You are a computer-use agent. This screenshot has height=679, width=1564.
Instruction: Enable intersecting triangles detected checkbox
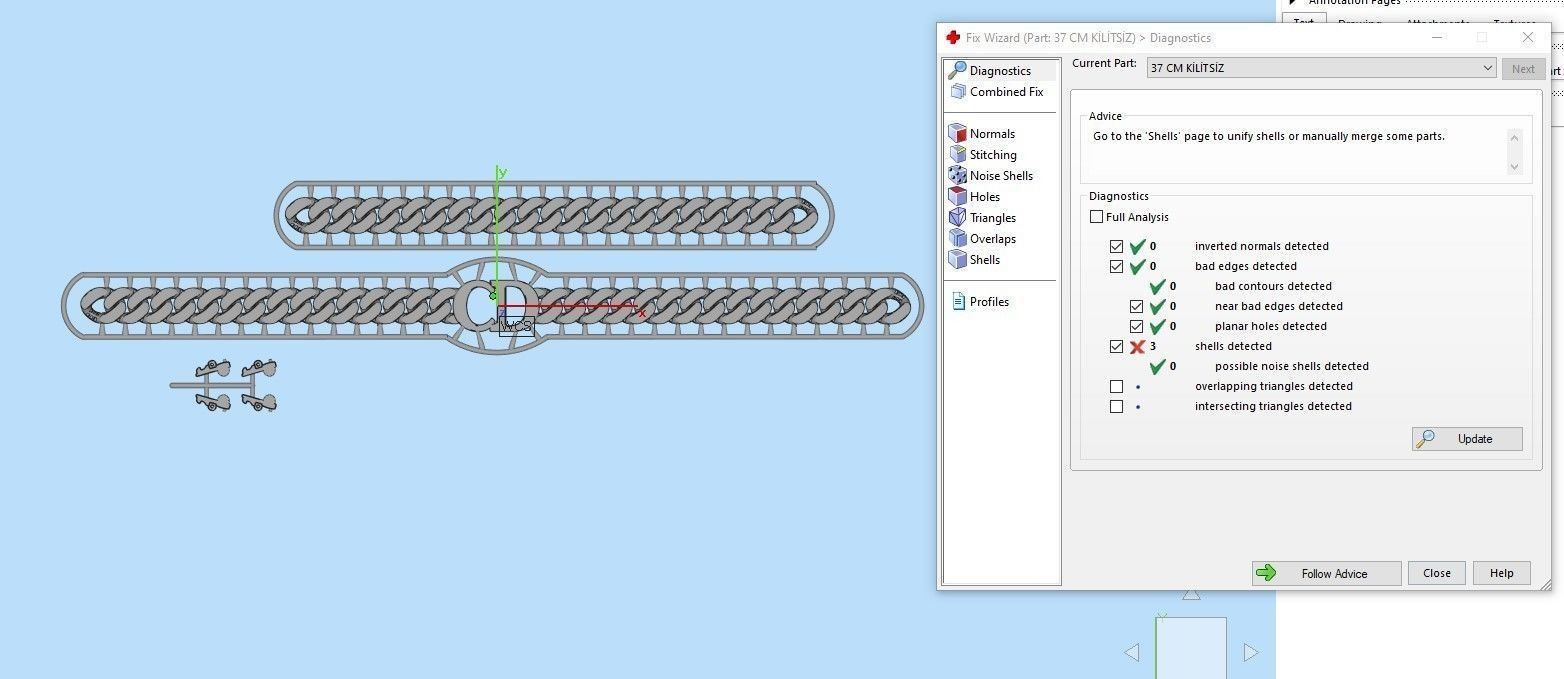point(1116,406)
